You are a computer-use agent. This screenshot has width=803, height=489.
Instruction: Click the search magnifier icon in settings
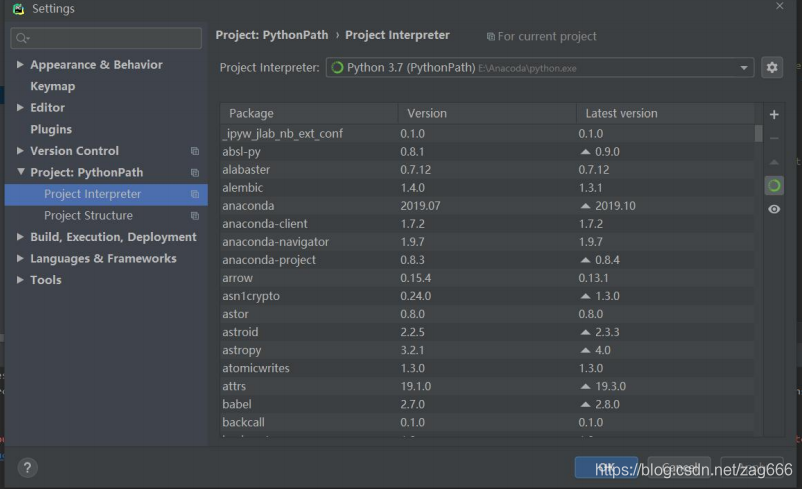pos(22,38)
